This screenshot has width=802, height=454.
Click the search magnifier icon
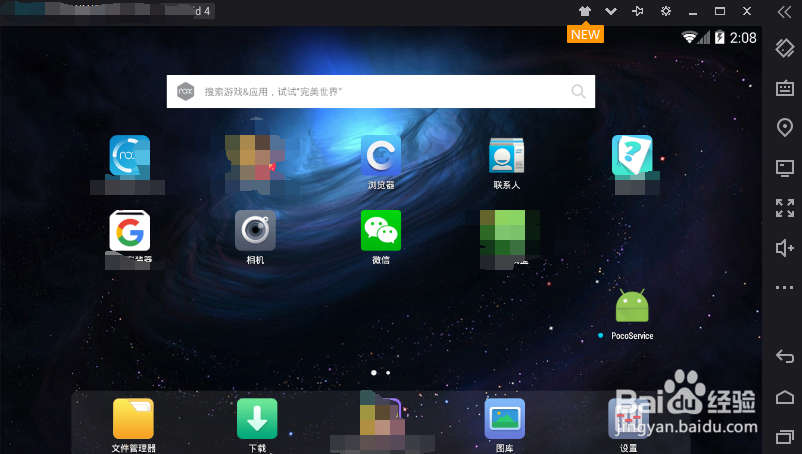pos(578,92)
